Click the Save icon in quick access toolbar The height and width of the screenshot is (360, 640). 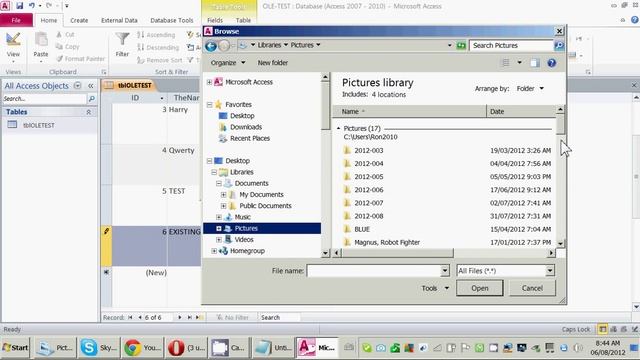[20, 6]
